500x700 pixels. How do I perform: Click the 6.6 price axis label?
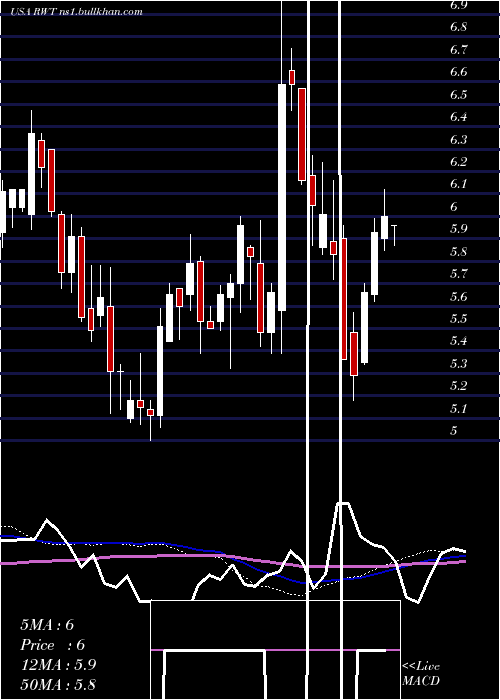(459, 72)
